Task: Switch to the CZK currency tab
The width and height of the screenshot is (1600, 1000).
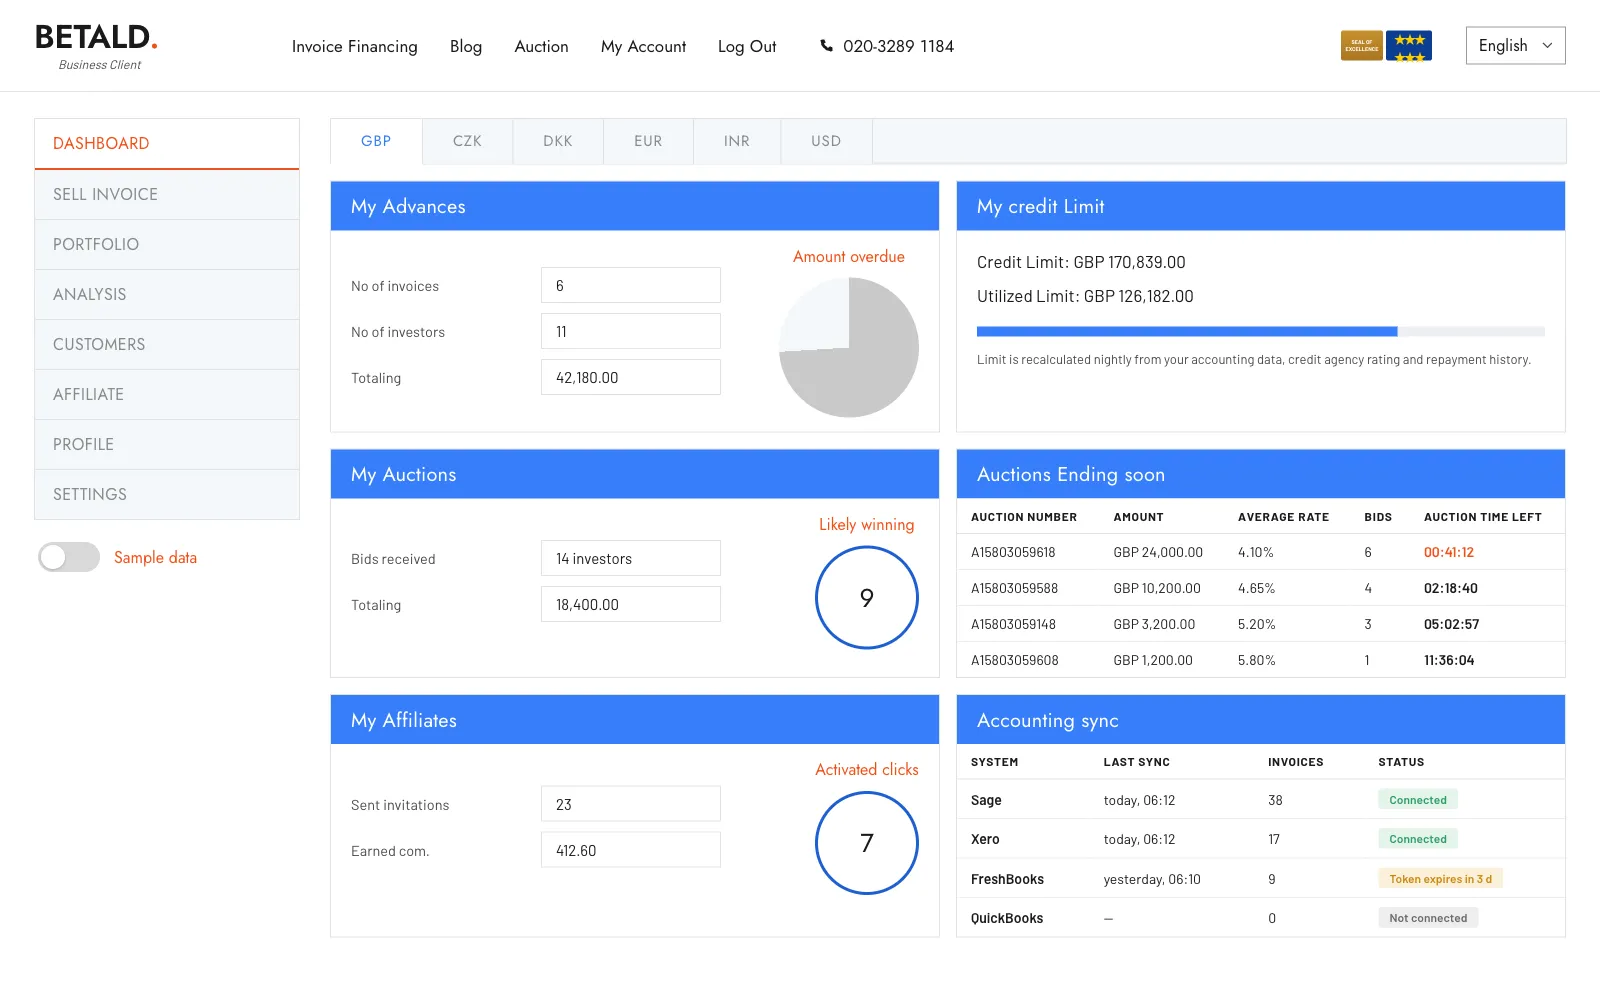Action: pos(467,141)
